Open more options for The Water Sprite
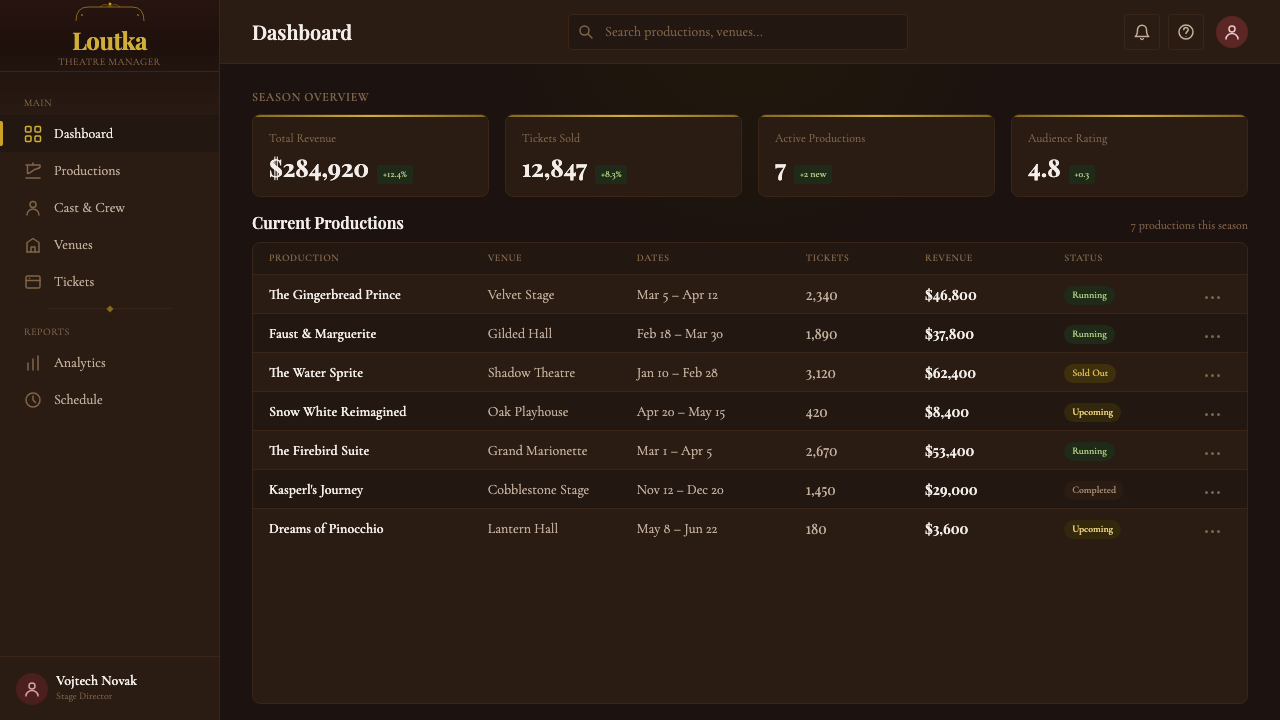The height and width of the screenshot is (720, 1280). (1212, 374)
